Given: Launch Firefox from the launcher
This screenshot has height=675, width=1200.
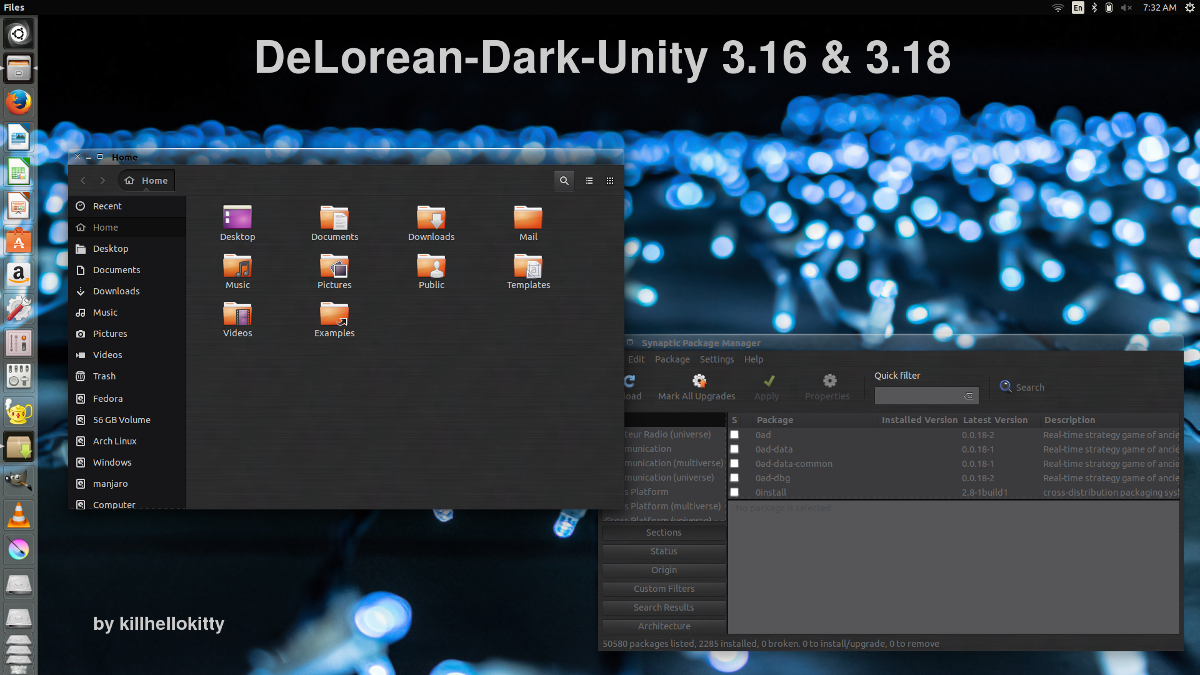Looking at the screenshot, I should pos(19,103).
